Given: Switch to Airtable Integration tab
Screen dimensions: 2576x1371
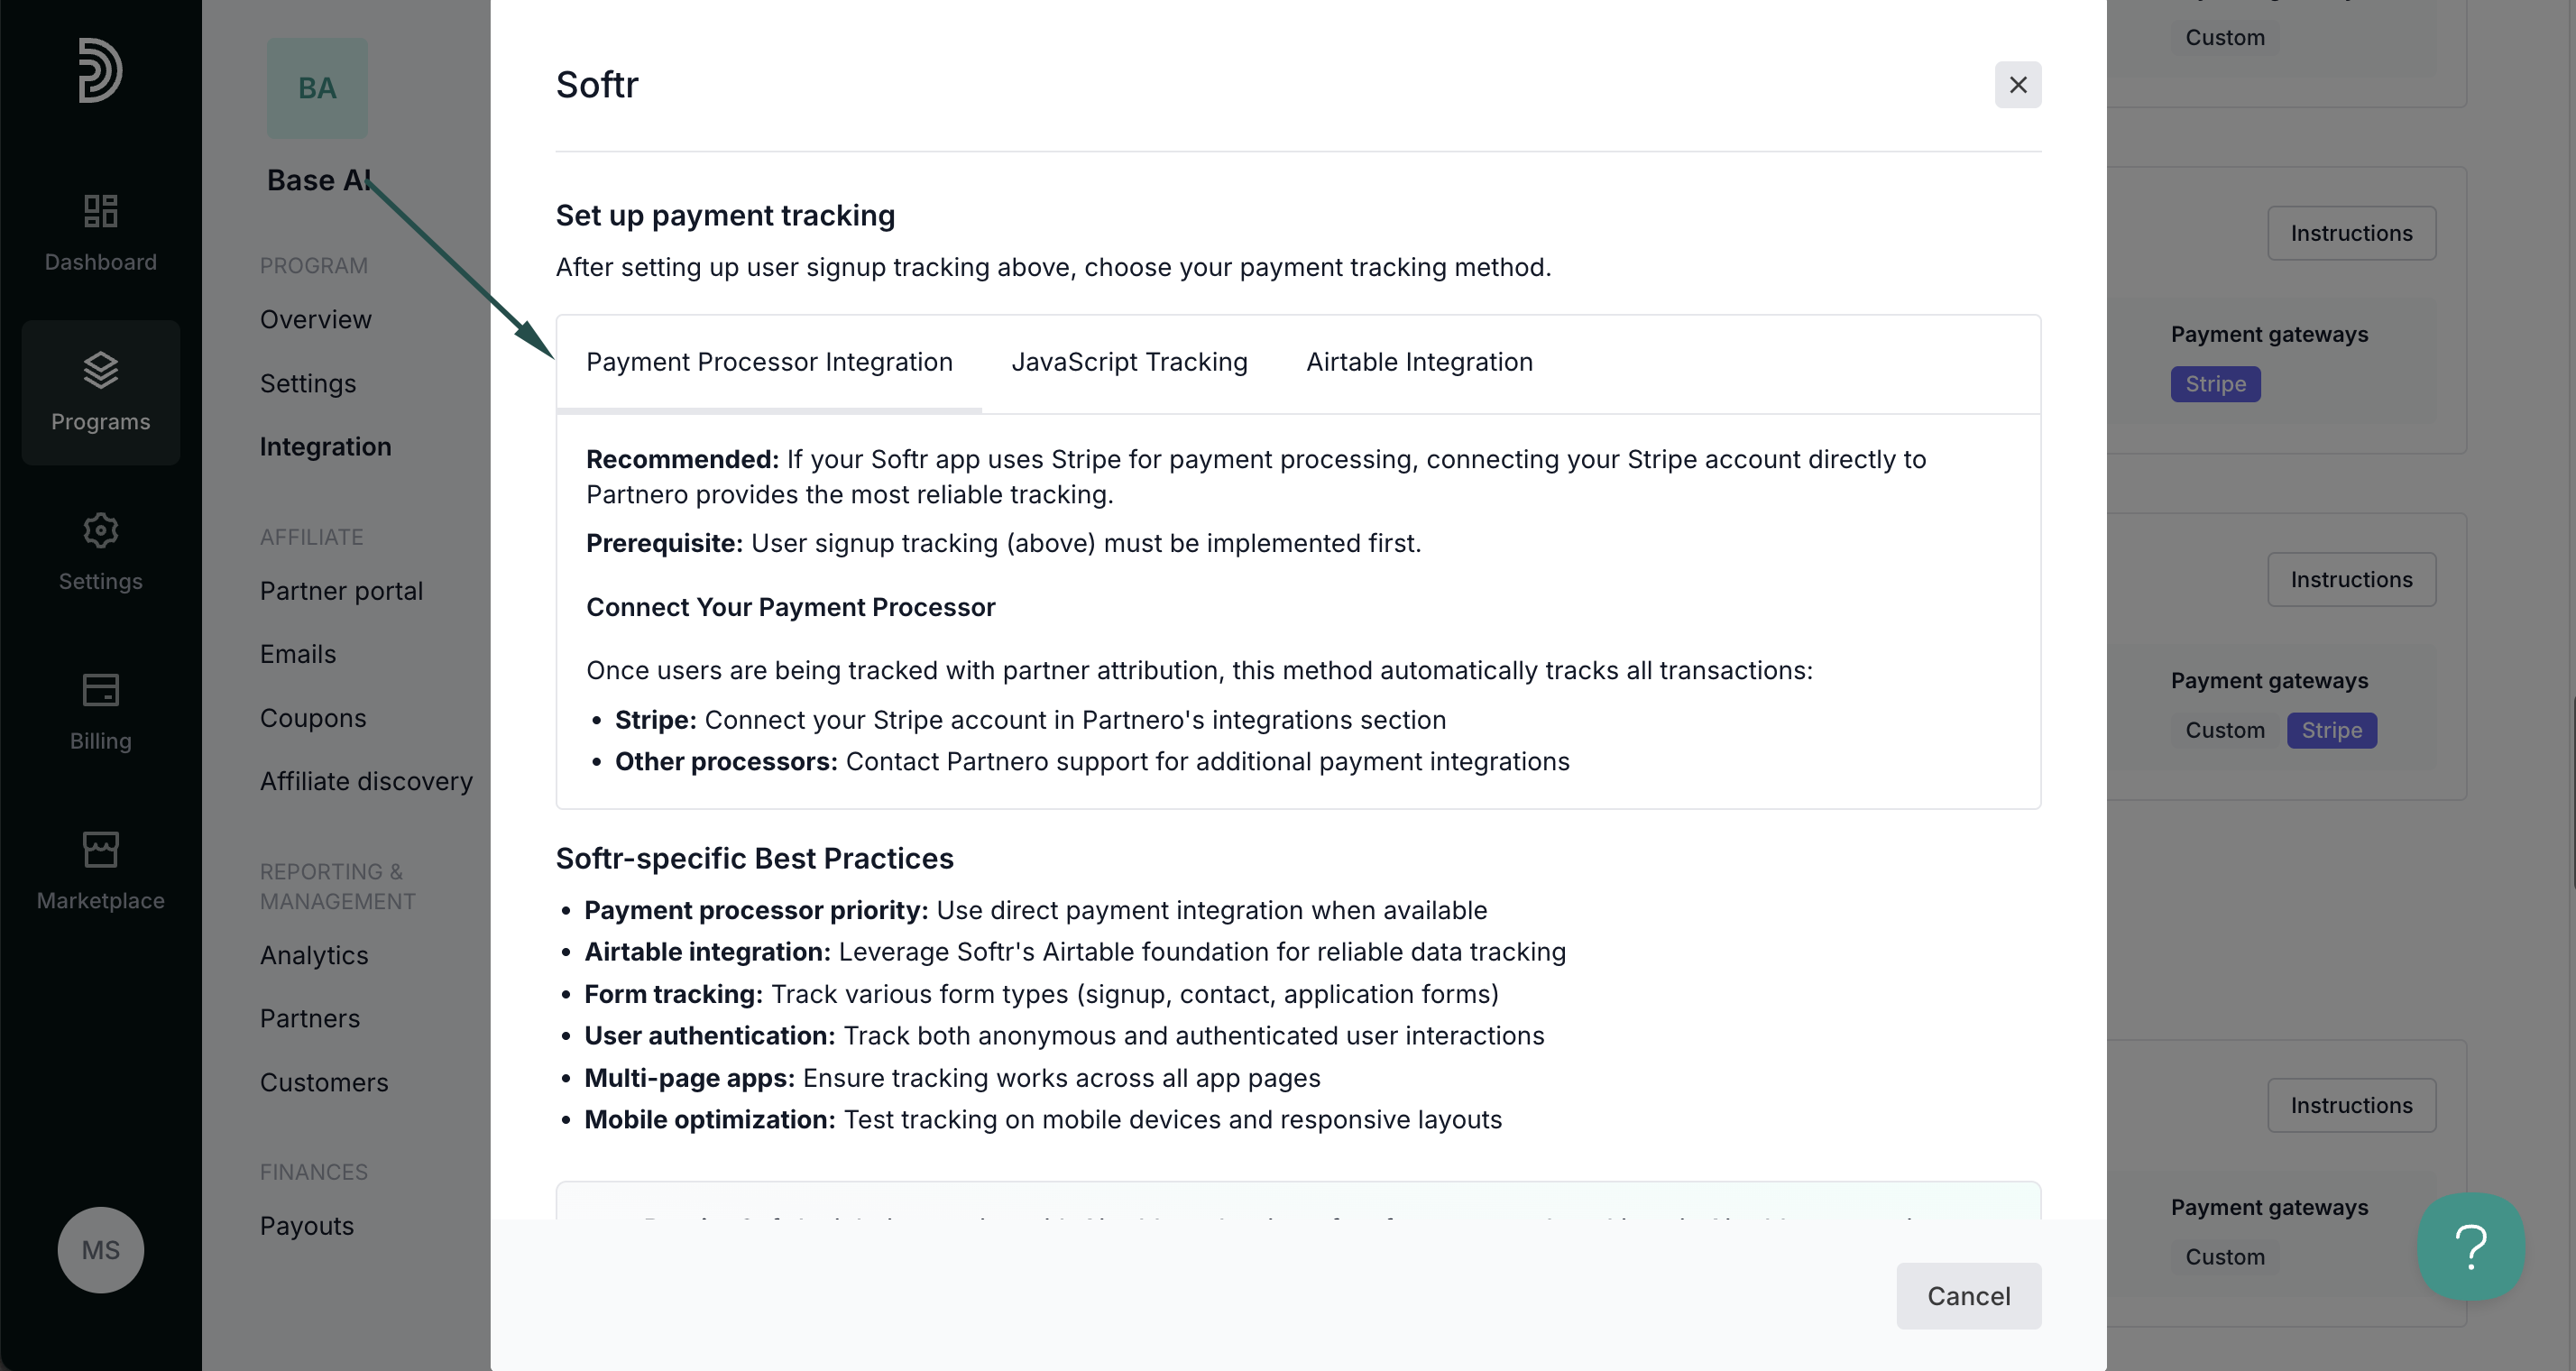Looking at the screenshot, I should click(x=1419, y=362).
